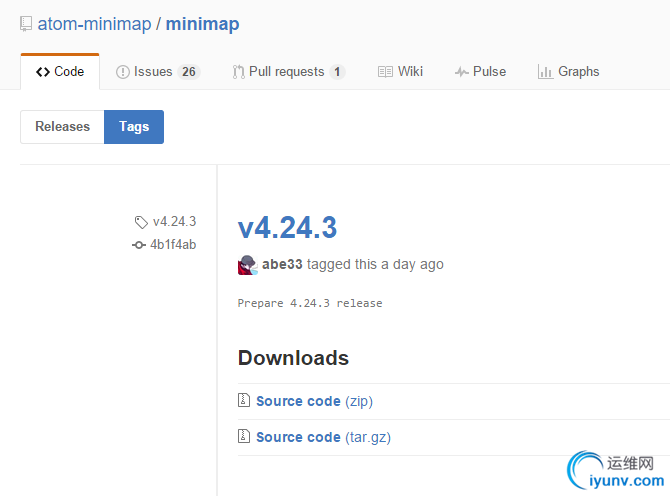Viewport: 670px width, 497px height.
Task: Switch to the Releases view
Action: [62, 127]
